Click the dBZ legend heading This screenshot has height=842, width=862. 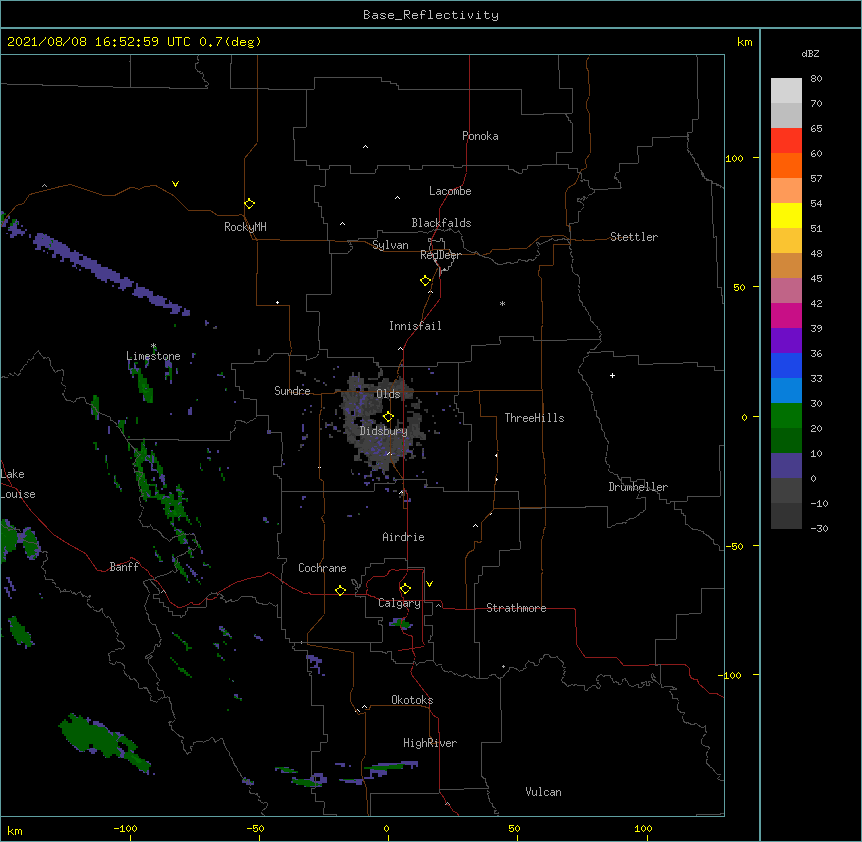click(x=810, y=53)
